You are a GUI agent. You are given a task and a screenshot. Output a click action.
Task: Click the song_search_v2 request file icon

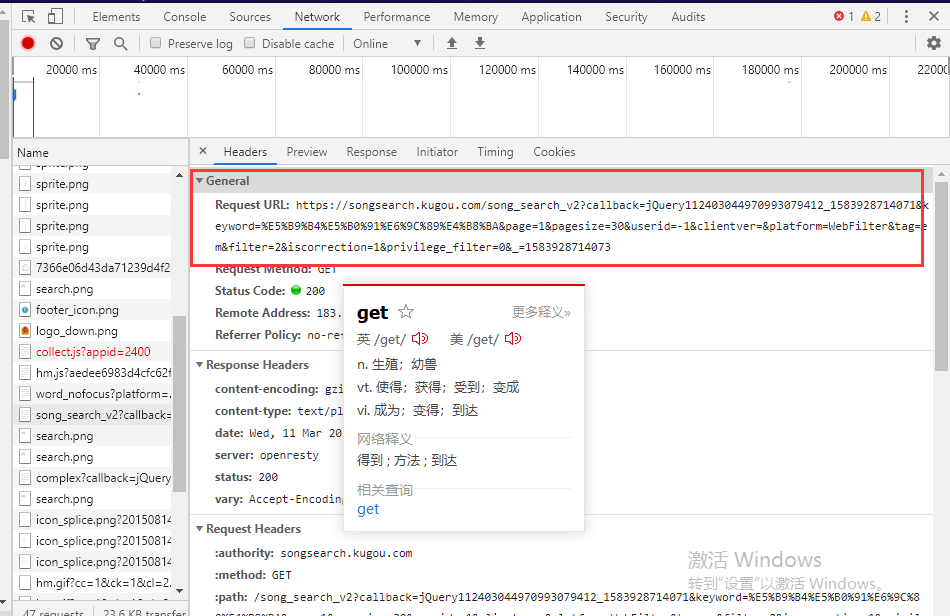tap(25, 415)
